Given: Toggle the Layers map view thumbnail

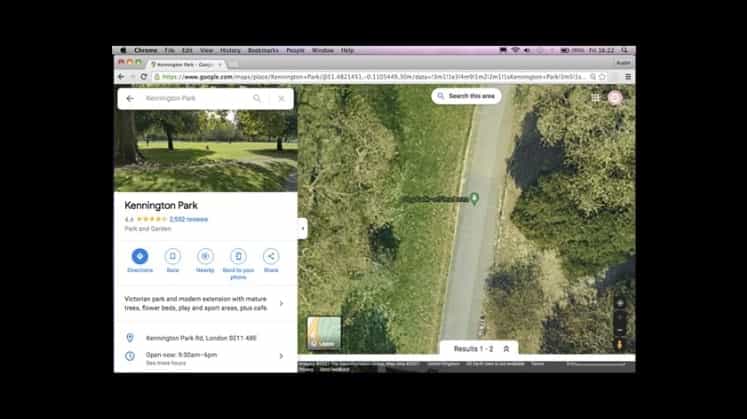Looking at the screenshot, I should pyautogui.click(x=323, y=333).
